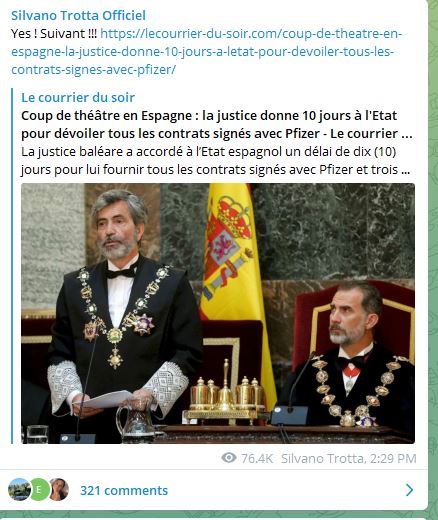
Task: Click the landscape commenter avatar
Action: coord(19,489)
